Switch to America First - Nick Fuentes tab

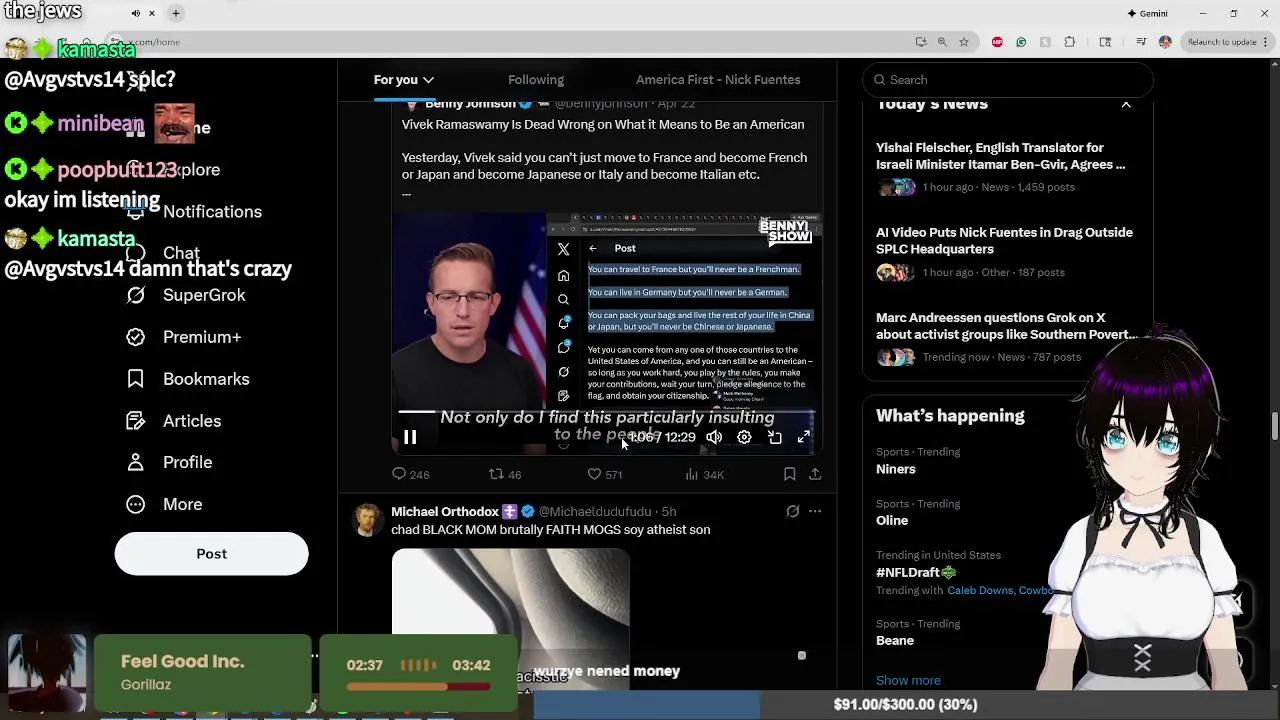718,80
